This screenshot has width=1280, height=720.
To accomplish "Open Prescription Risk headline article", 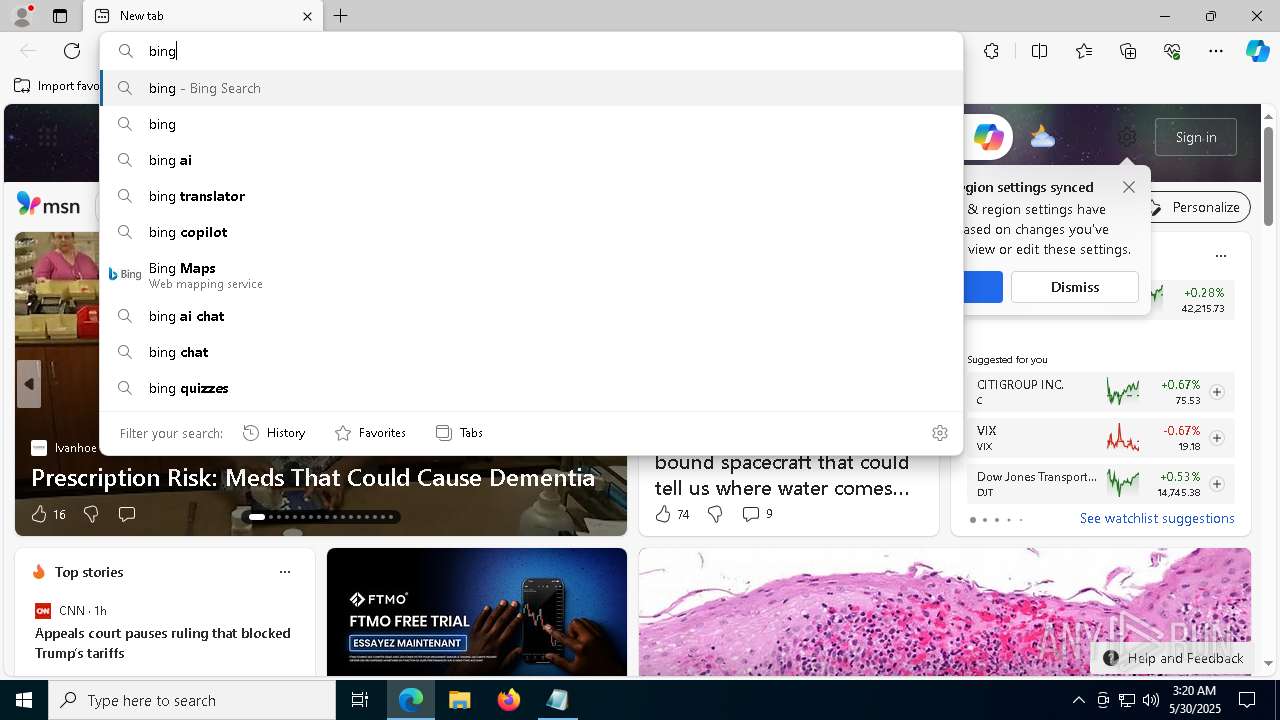I will pyautogui.click(x=313, y=478).
